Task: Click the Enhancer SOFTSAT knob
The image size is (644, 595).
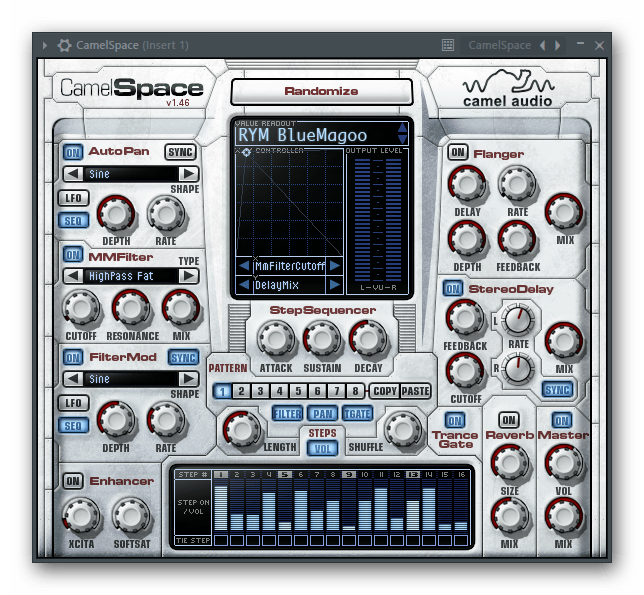Action: [x=131, y=516]
